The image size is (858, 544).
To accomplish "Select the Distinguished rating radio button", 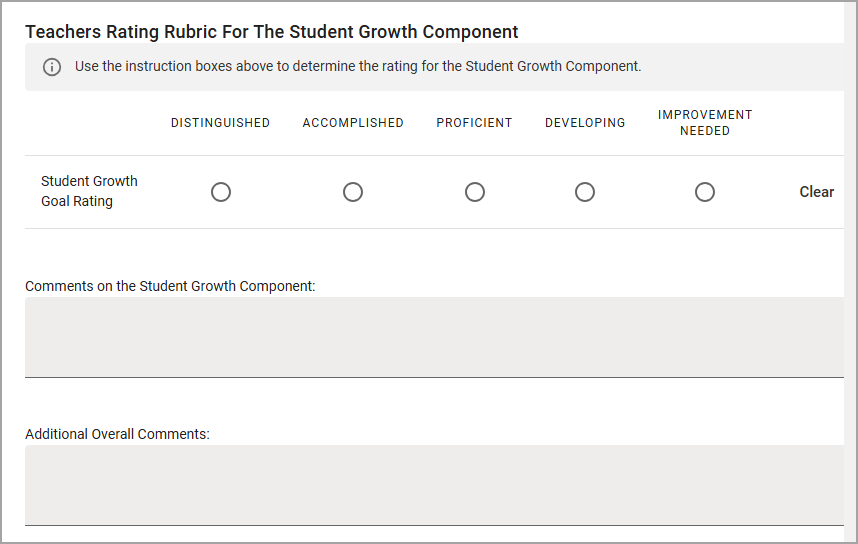I will [x=221, y=192].
